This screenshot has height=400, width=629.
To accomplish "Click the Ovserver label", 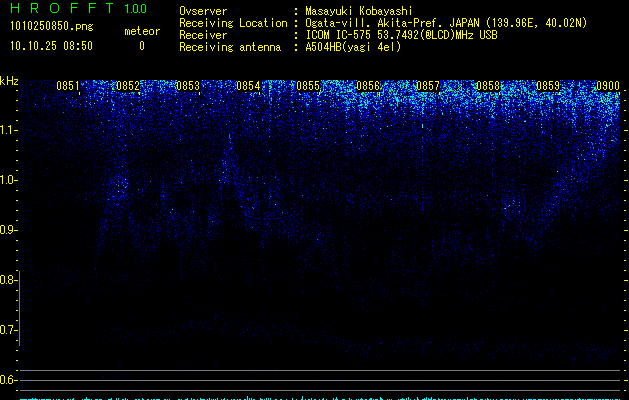I will tap(203, 11).
